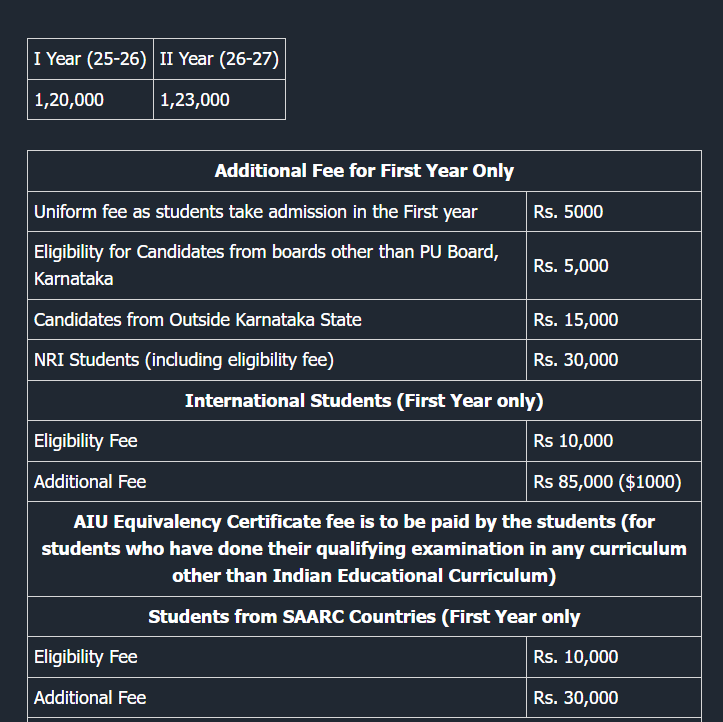Image resolution: width=723 pixels, height=722 pixels.
Task: Click the AIU Equivalency Certificate notice
Action: click(x=364, y=549)
